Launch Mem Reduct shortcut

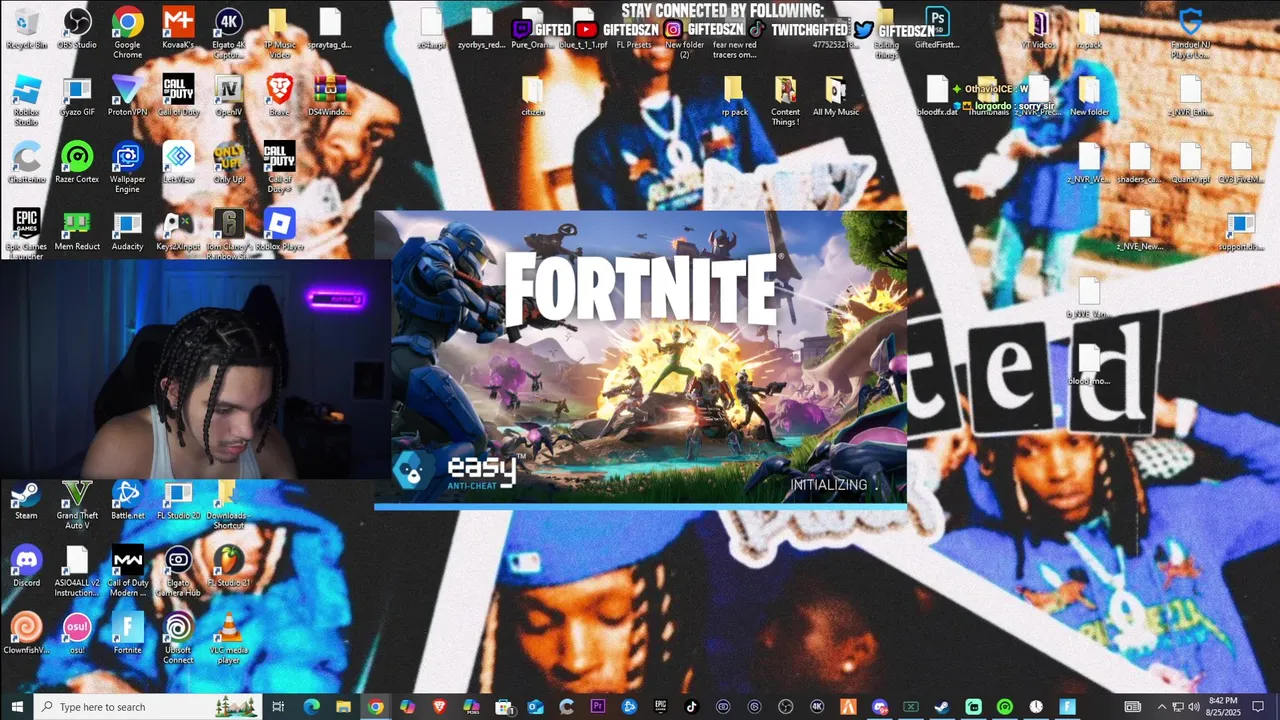77,230
